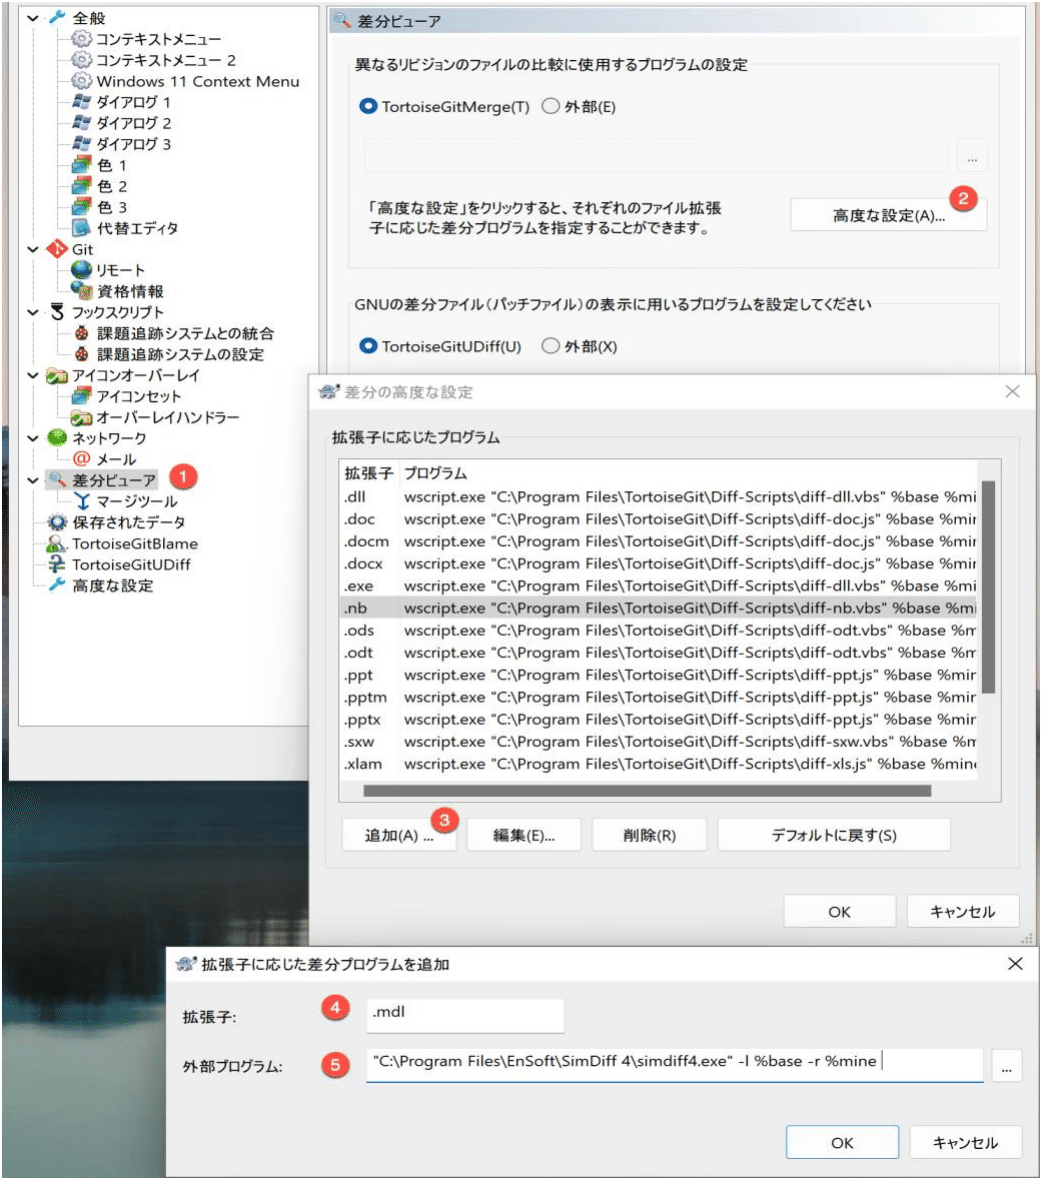Screen dimensions: 1043x1180
Task: Click the アイコンオーバーレイ folder icon
Action: [57, 375]
